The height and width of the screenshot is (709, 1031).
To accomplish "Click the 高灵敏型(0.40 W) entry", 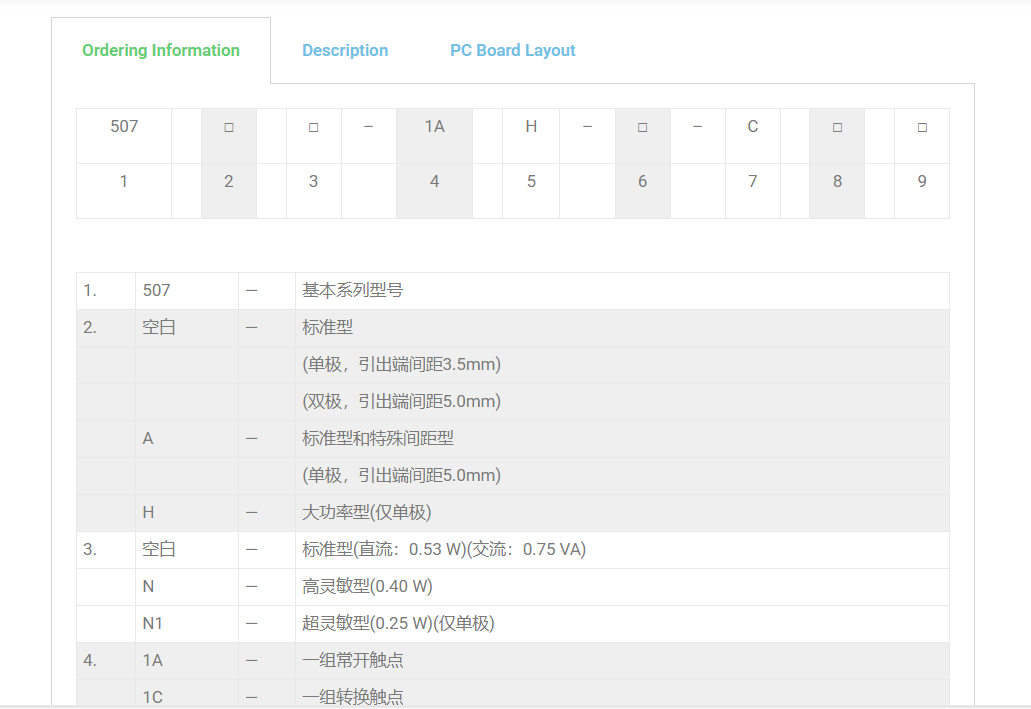I will pos(368,587).
